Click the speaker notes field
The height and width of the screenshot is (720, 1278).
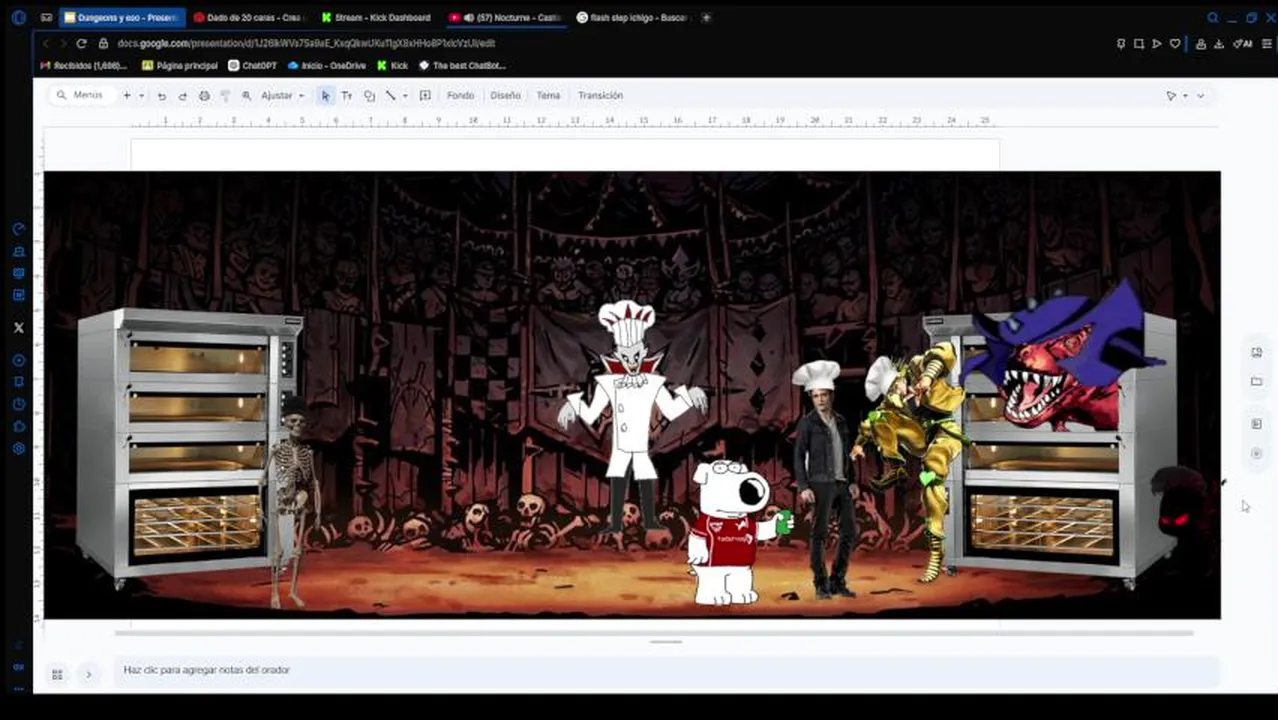pyautogui.click(x=665, y=670)
